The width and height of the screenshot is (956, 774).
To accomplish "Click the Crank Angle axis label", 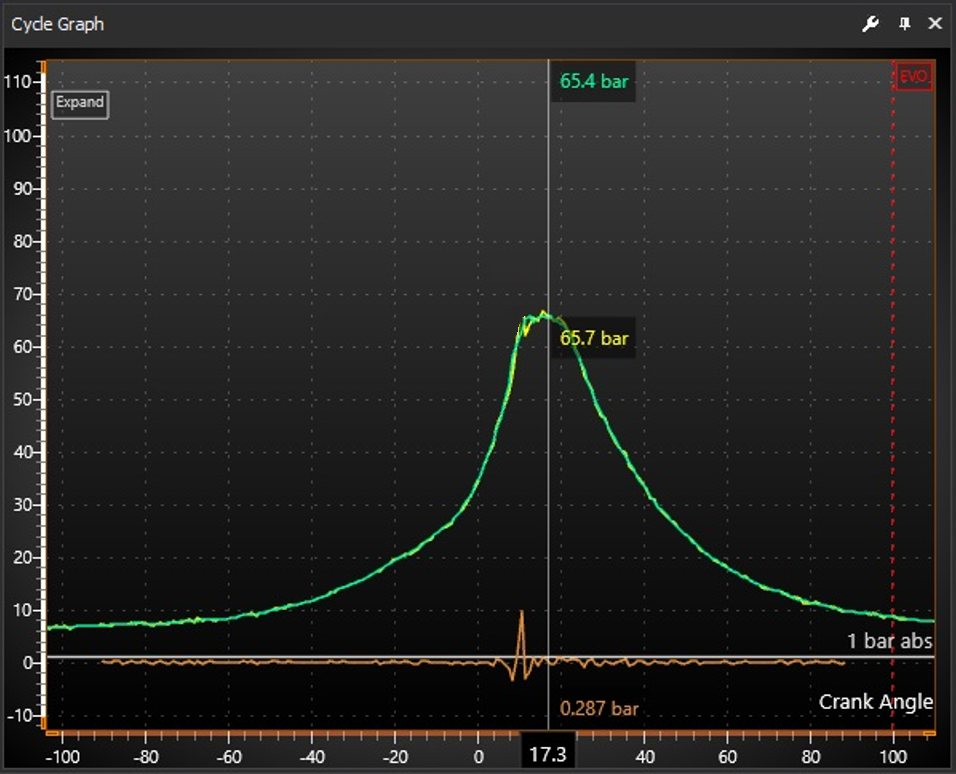I will point(875,702).
